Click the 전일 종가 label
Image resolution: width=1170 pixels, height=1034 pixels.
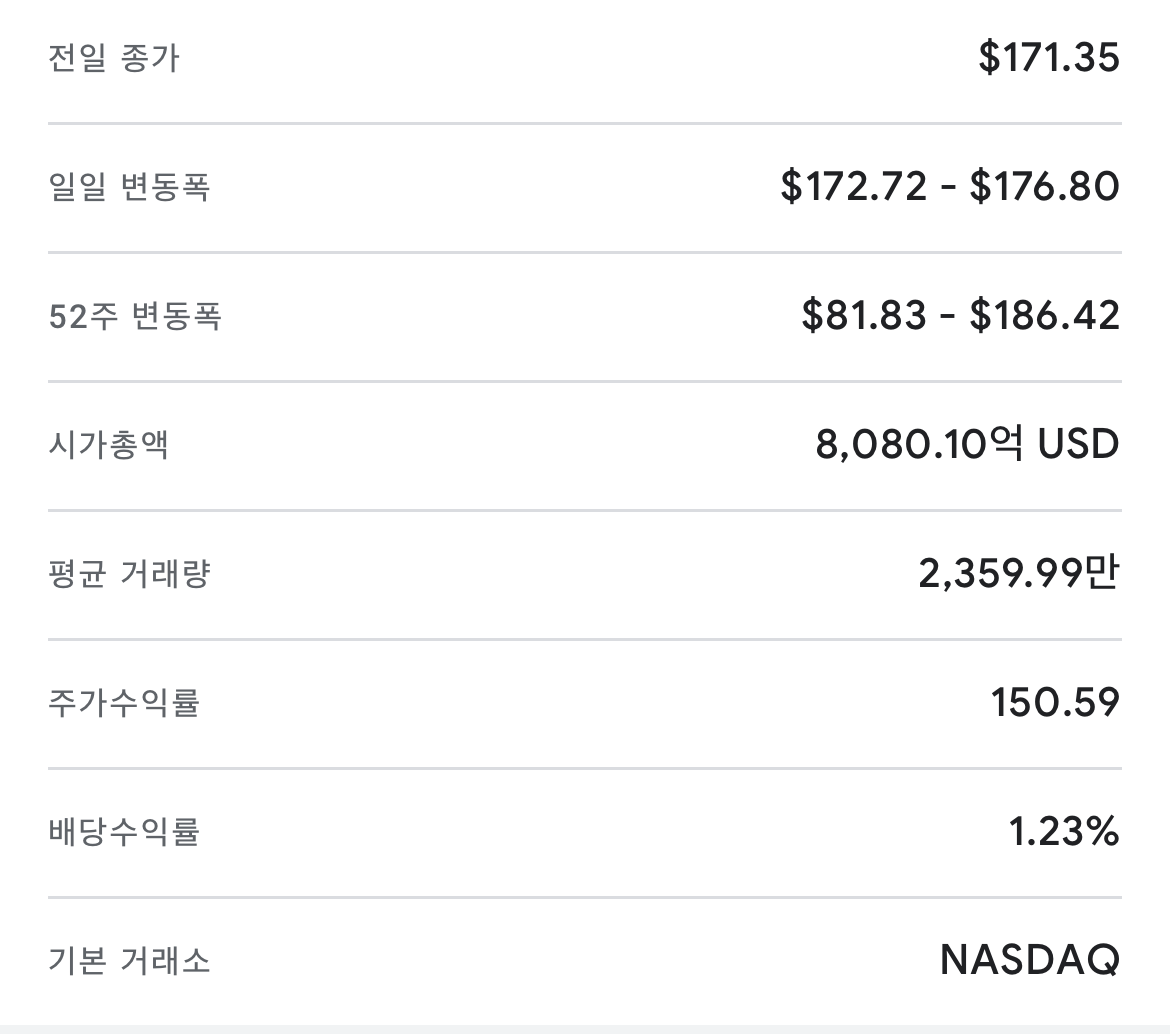click(x=113, y=58)
